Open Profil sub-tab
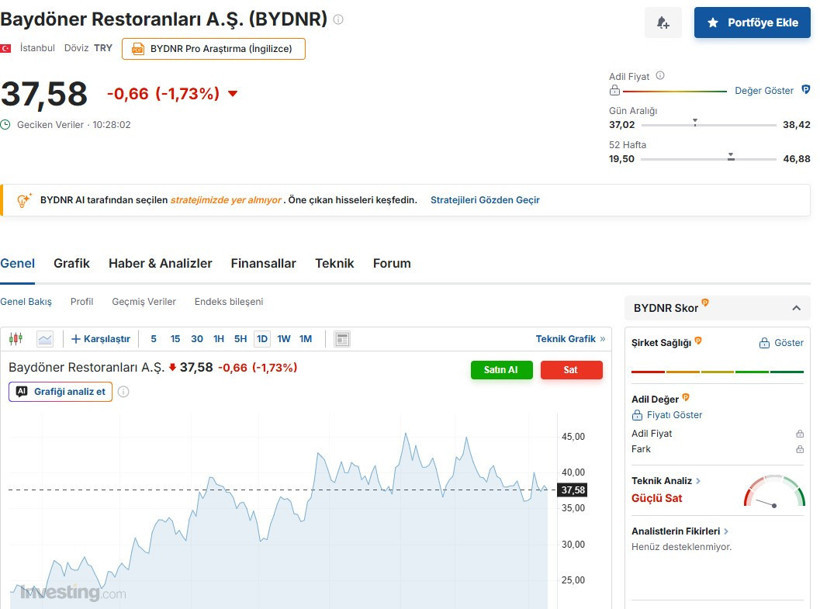The image size is (820, 609). pos(82,302)
